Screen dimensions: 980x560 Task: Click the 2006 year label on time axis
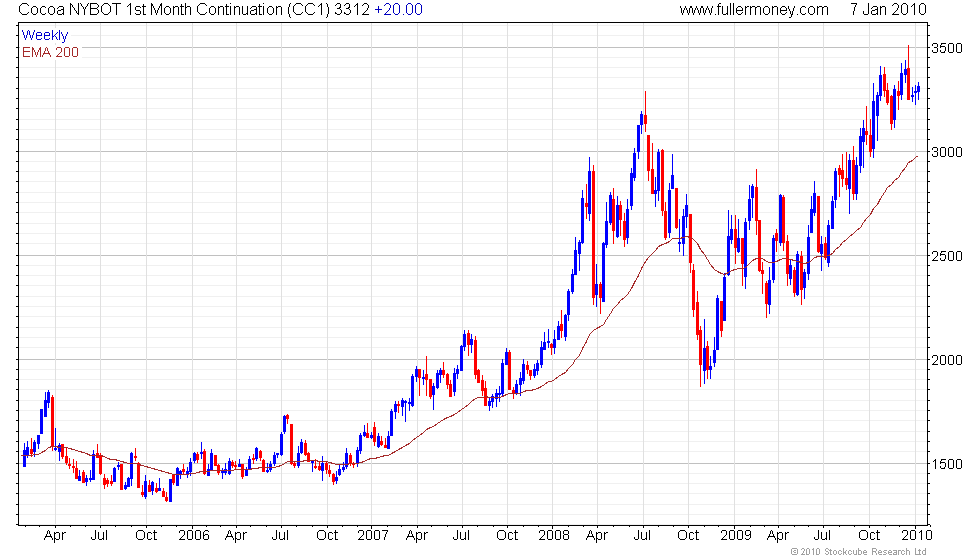pyautogui.click(x=193, y=535)
